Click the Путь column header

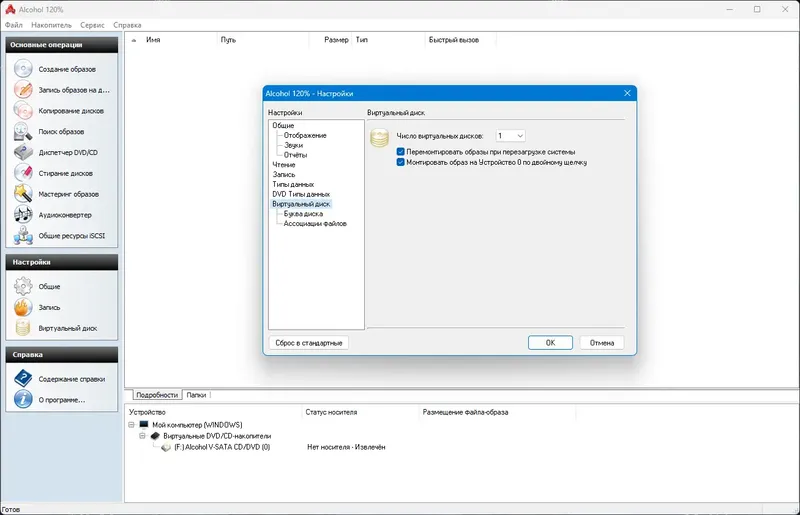[x=263, y=40]
